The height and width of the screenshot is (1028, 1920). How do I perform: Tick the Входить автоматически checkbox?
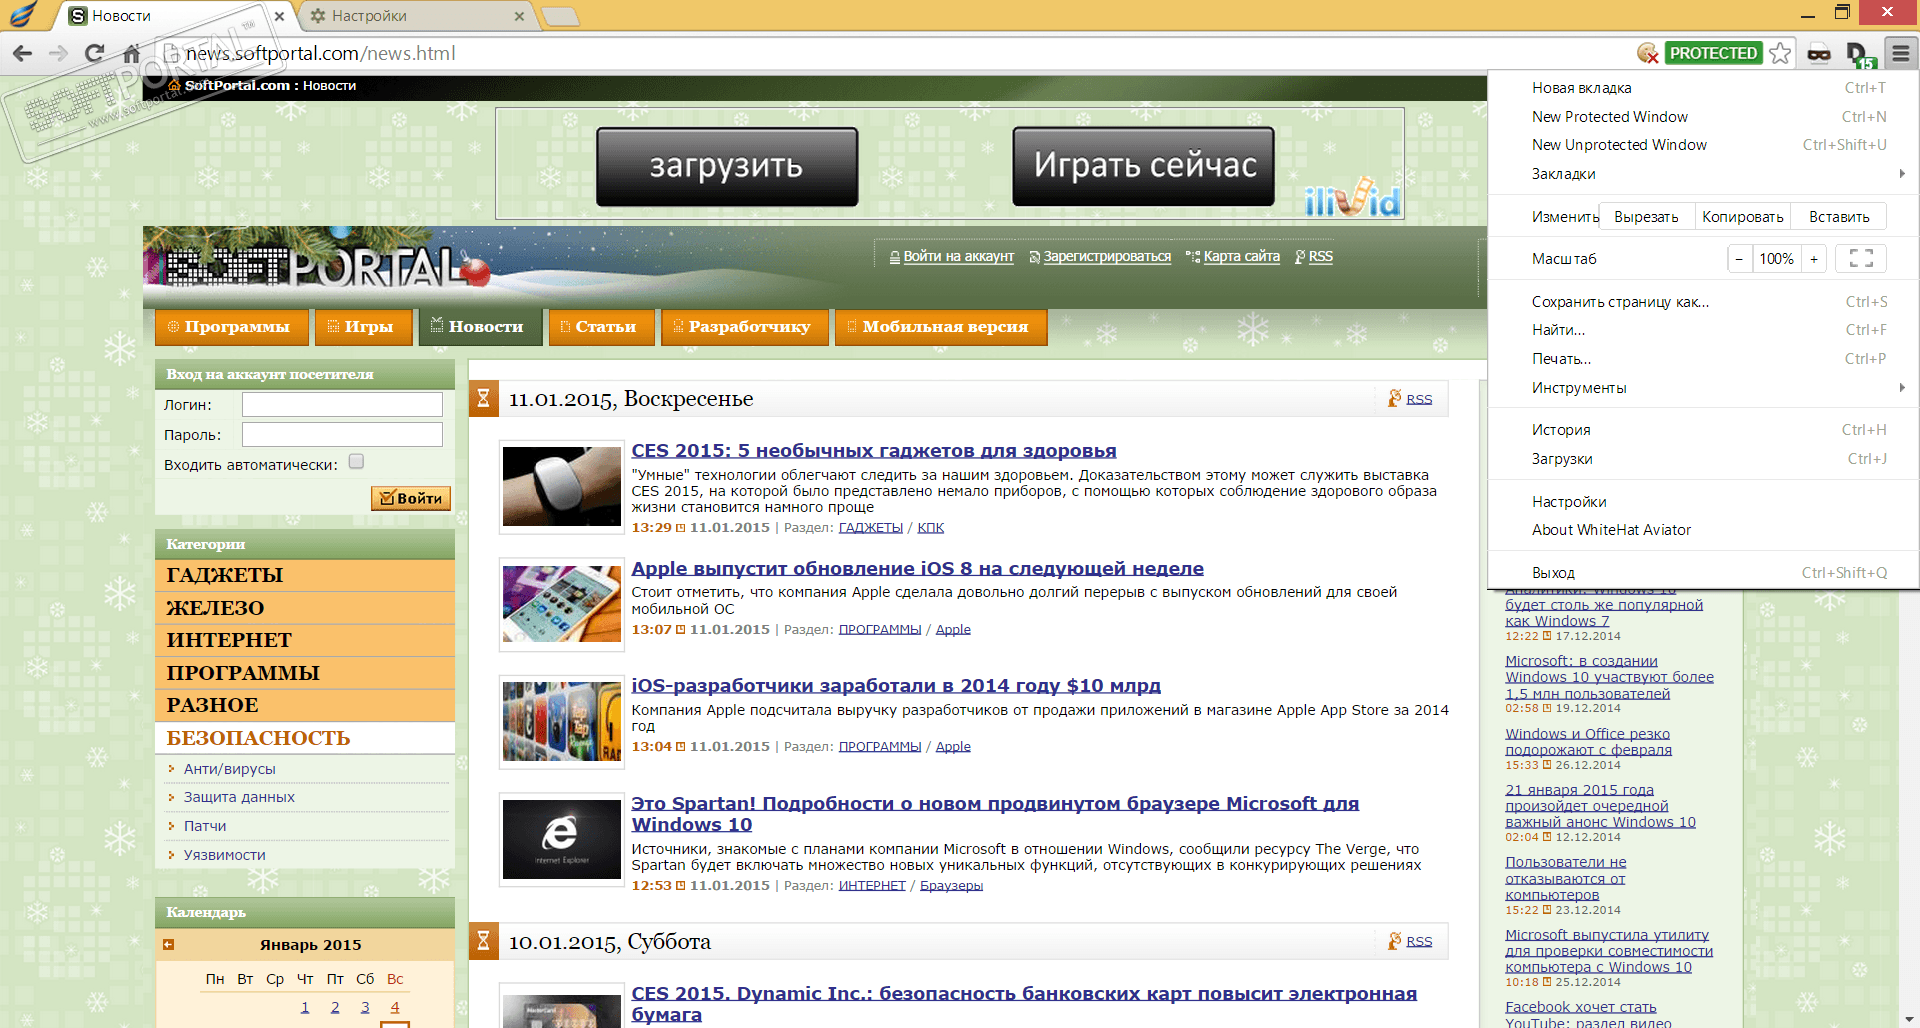[x=357, y=462]
